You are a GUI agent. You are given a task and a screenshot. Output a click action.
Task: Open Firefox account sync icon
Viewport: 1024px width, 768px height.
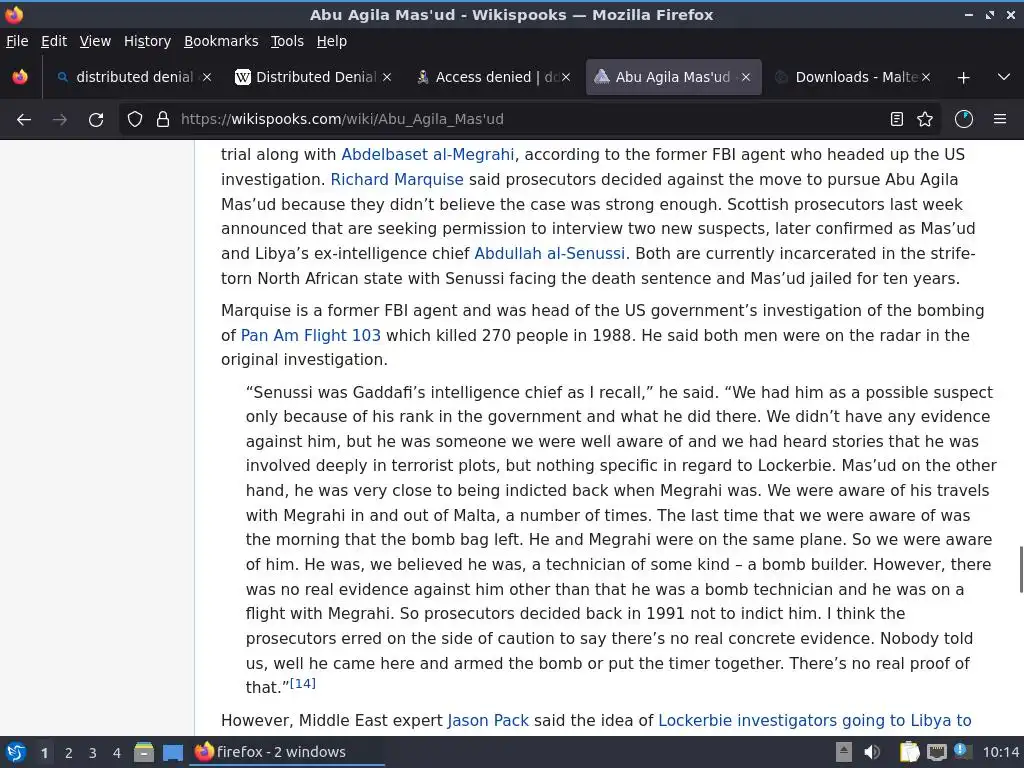[x=964, y=119]
